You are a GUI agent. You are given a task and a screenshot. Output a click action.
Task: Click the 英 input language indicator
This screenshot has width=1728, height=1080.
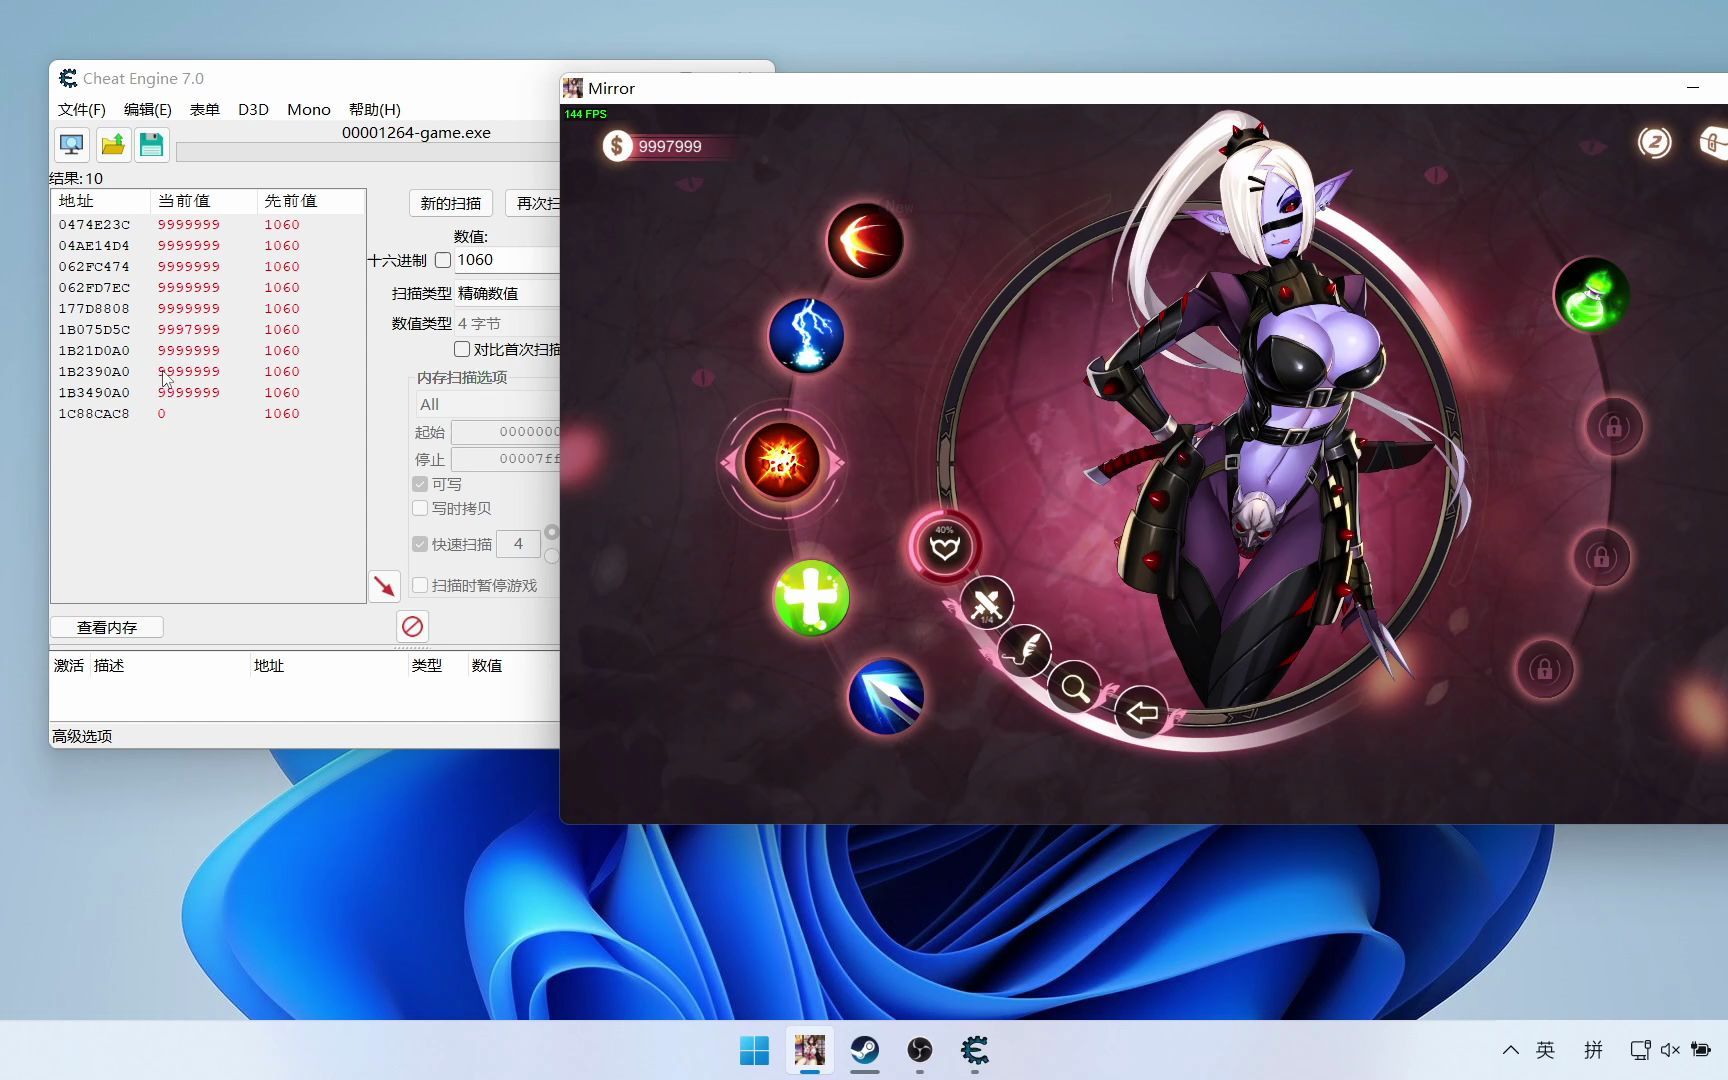tap(1545, 1050)
